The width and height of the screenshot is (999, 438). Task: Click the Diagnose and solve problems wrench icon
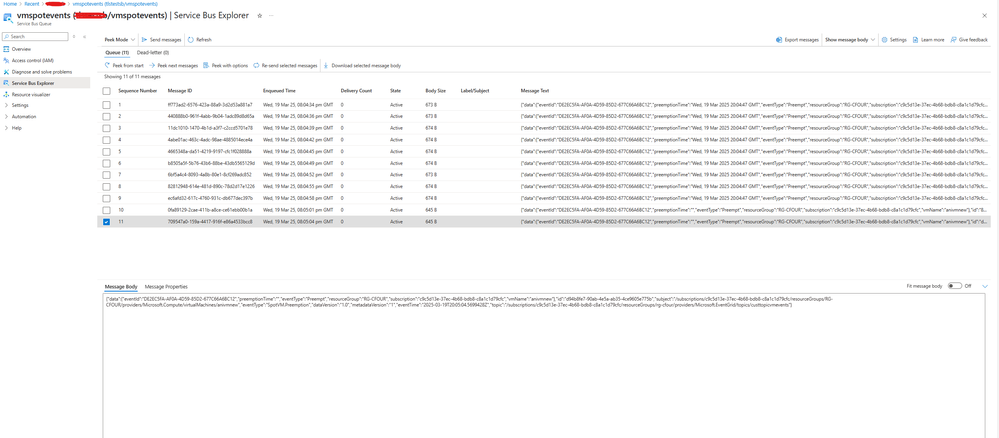click(6, 71)
